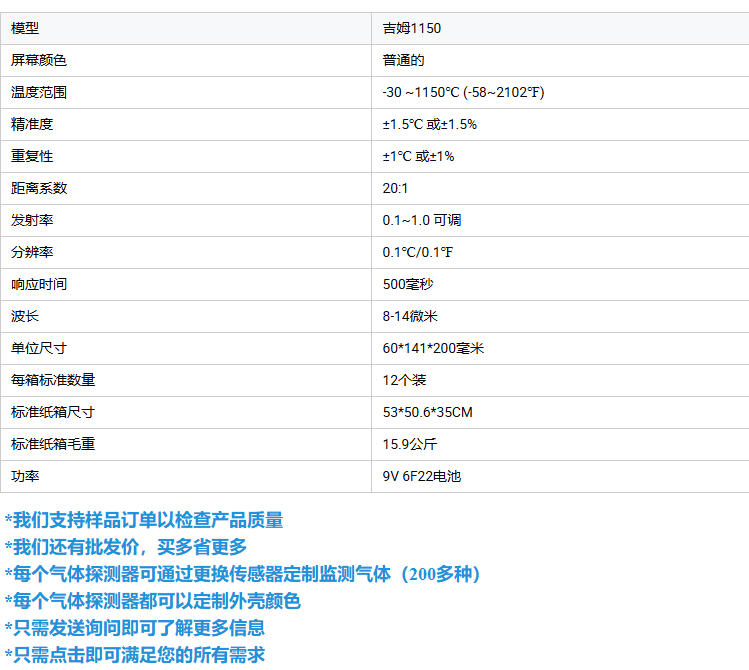749x670 pixels.
Task: Click the blue 我们支持样品订单 text line
Action: pyautogui.click(x=144, y=520)
